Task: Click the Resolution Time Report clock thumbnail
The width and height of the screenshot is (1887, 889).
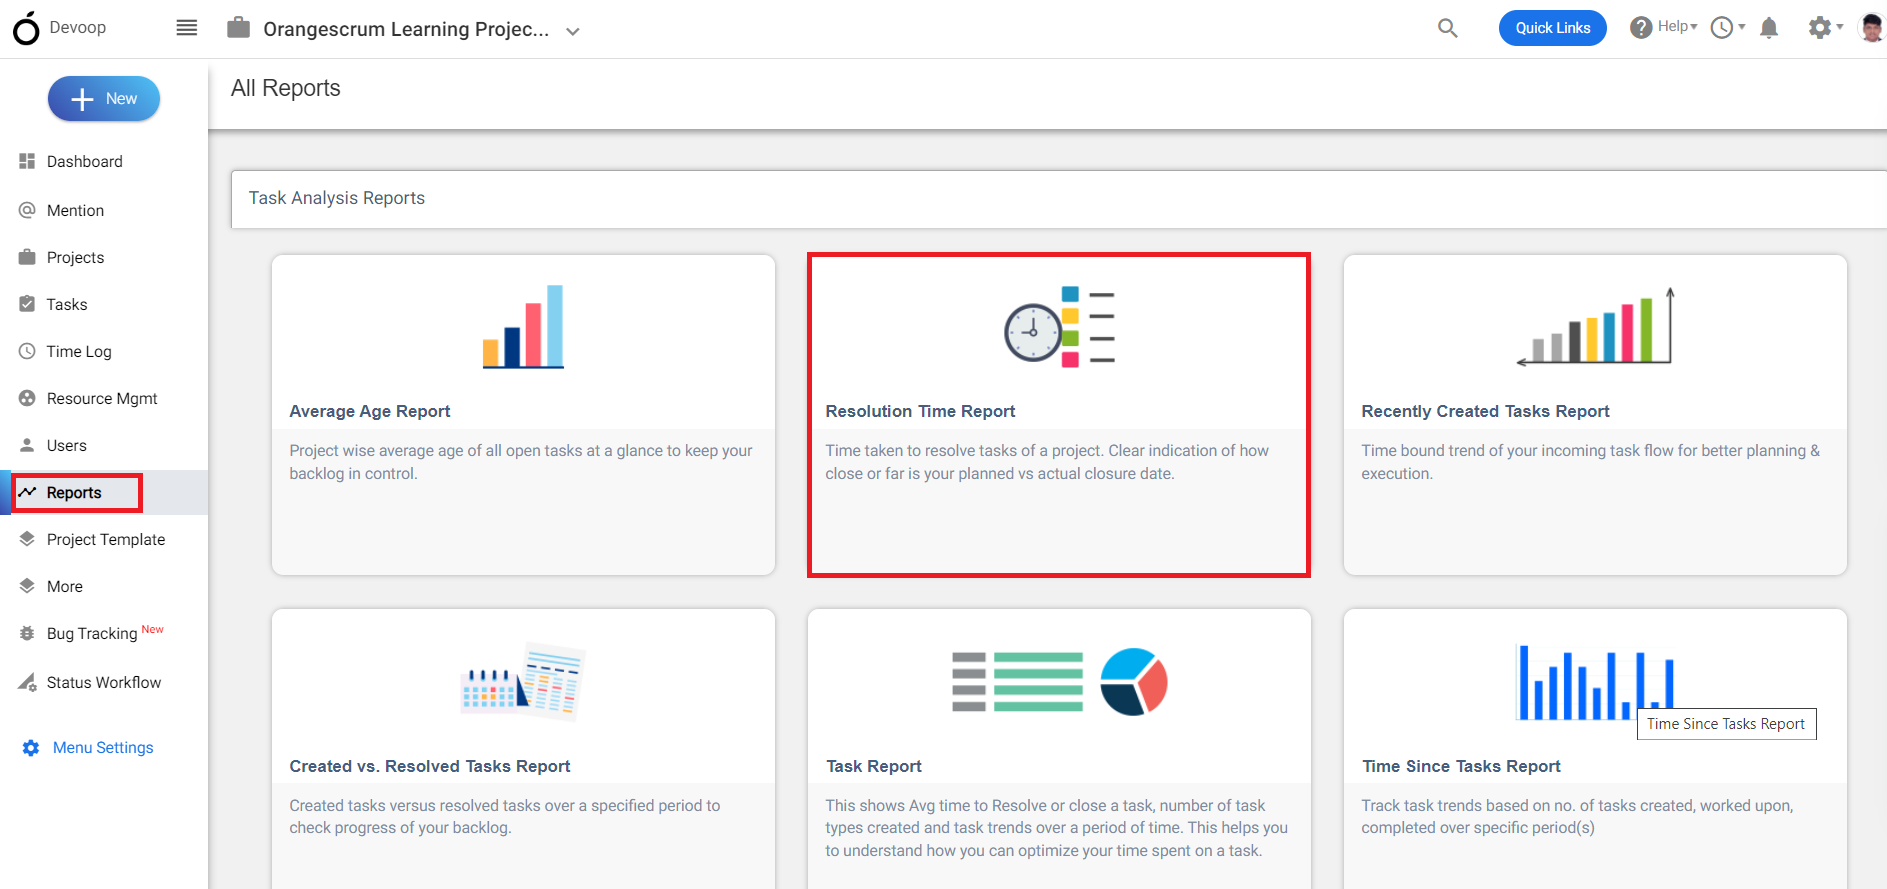Action: 1059,327
